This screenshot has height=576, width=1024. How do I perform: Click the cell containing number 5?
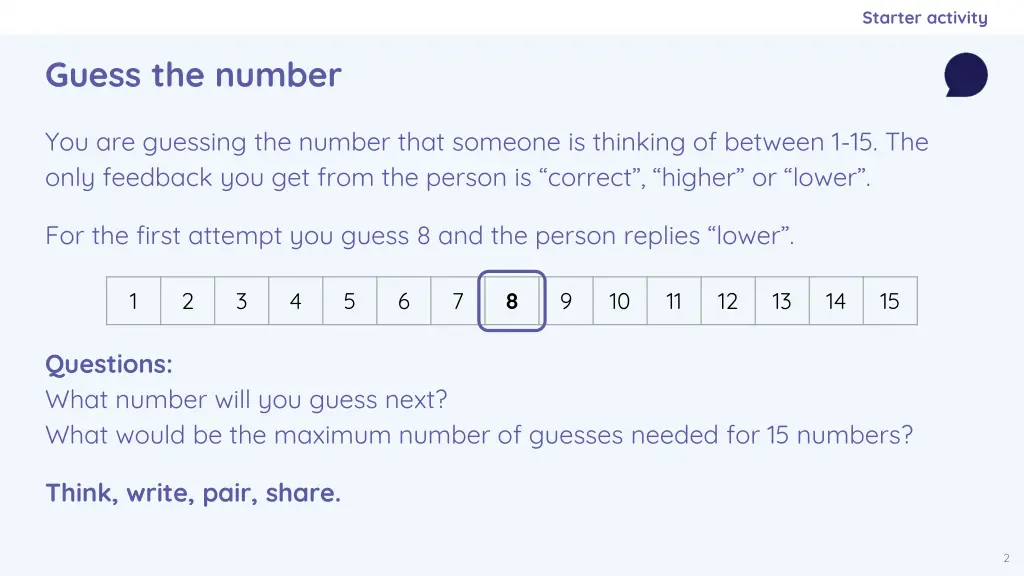pos(349,301)
